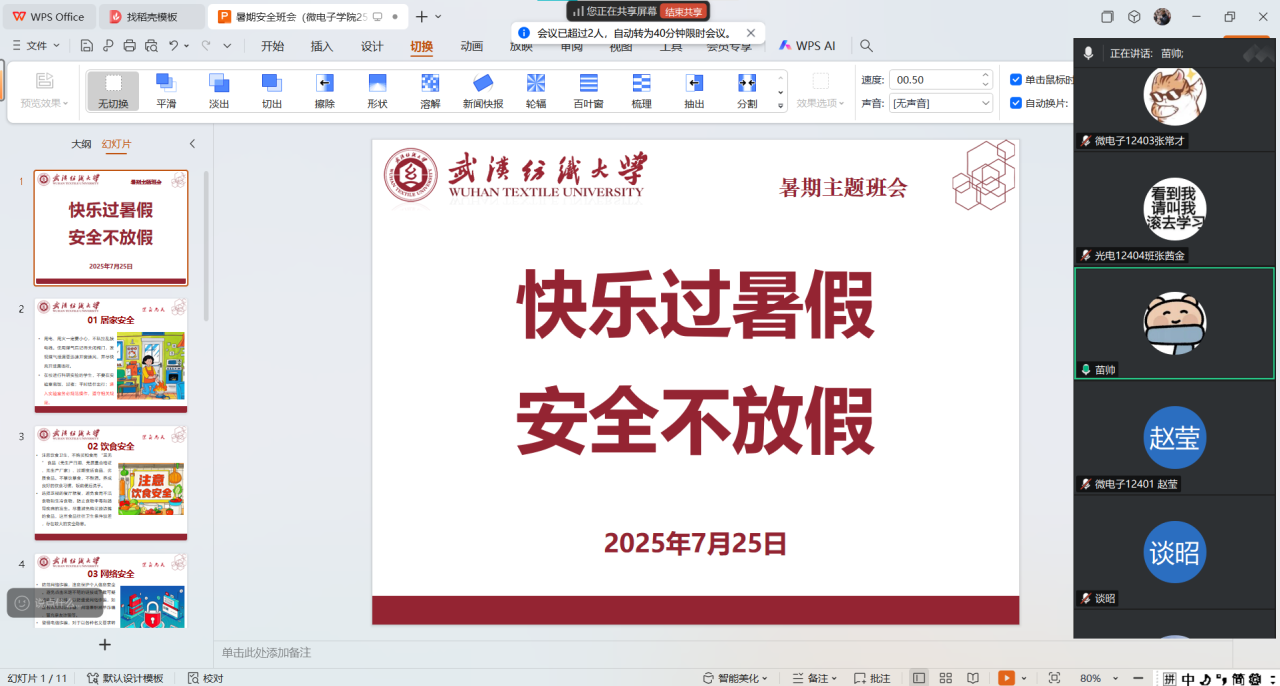Click the save icon in quick toolbar
1280x686 pixels.
[x=87, y=46]
